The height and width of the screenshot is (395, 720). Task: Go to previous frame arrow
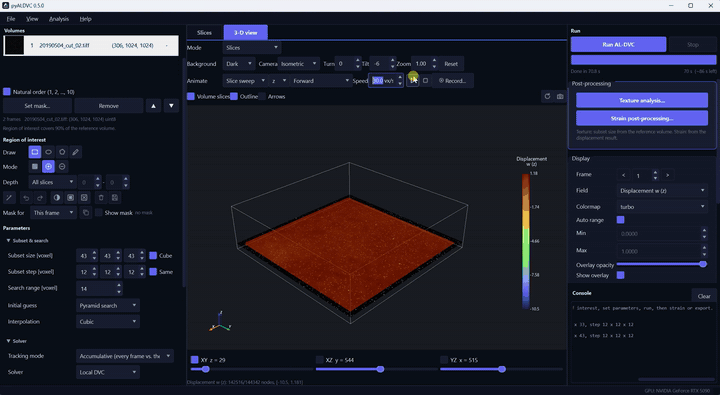click(623, 175)
